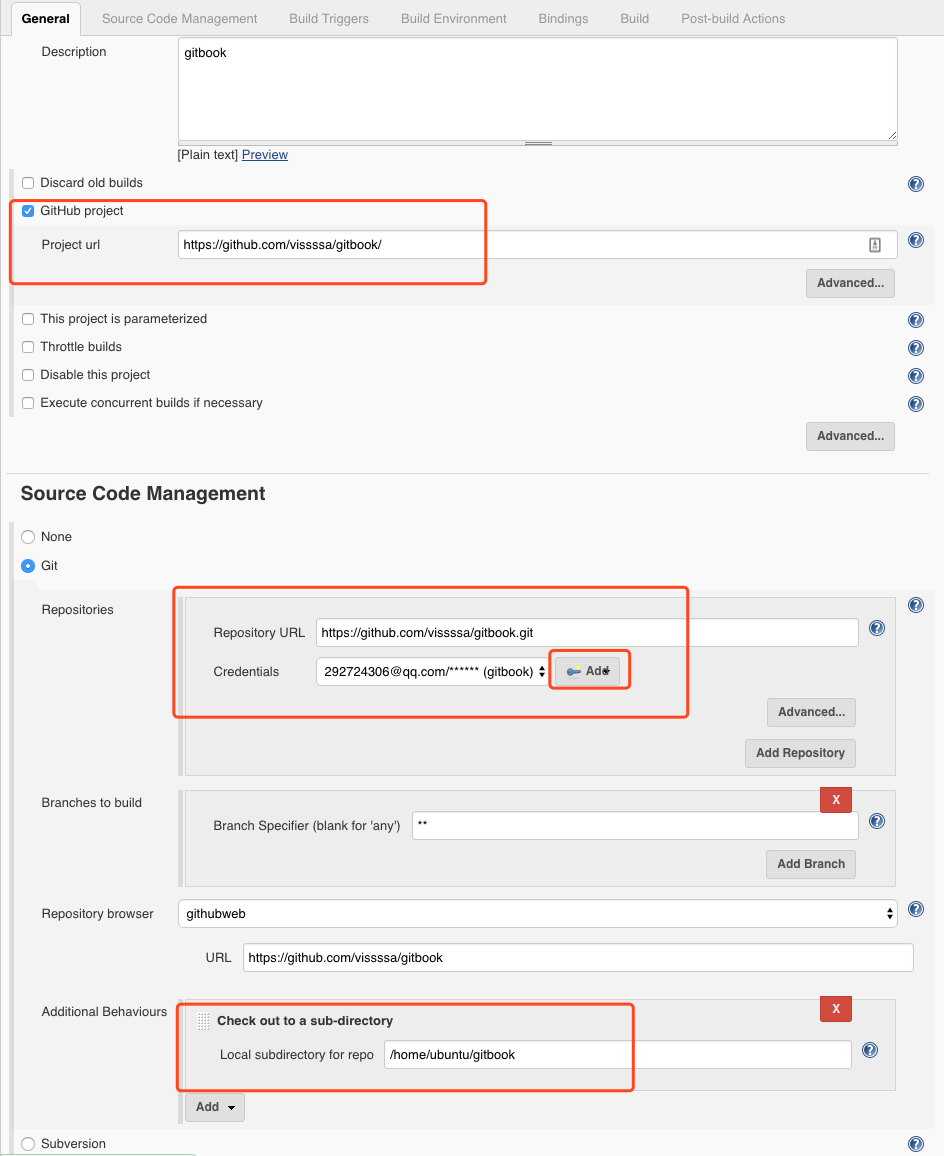The image size is (944, 1156).
Task: Uncheck the GitHub project checkbox
Action: coord(28,211)
